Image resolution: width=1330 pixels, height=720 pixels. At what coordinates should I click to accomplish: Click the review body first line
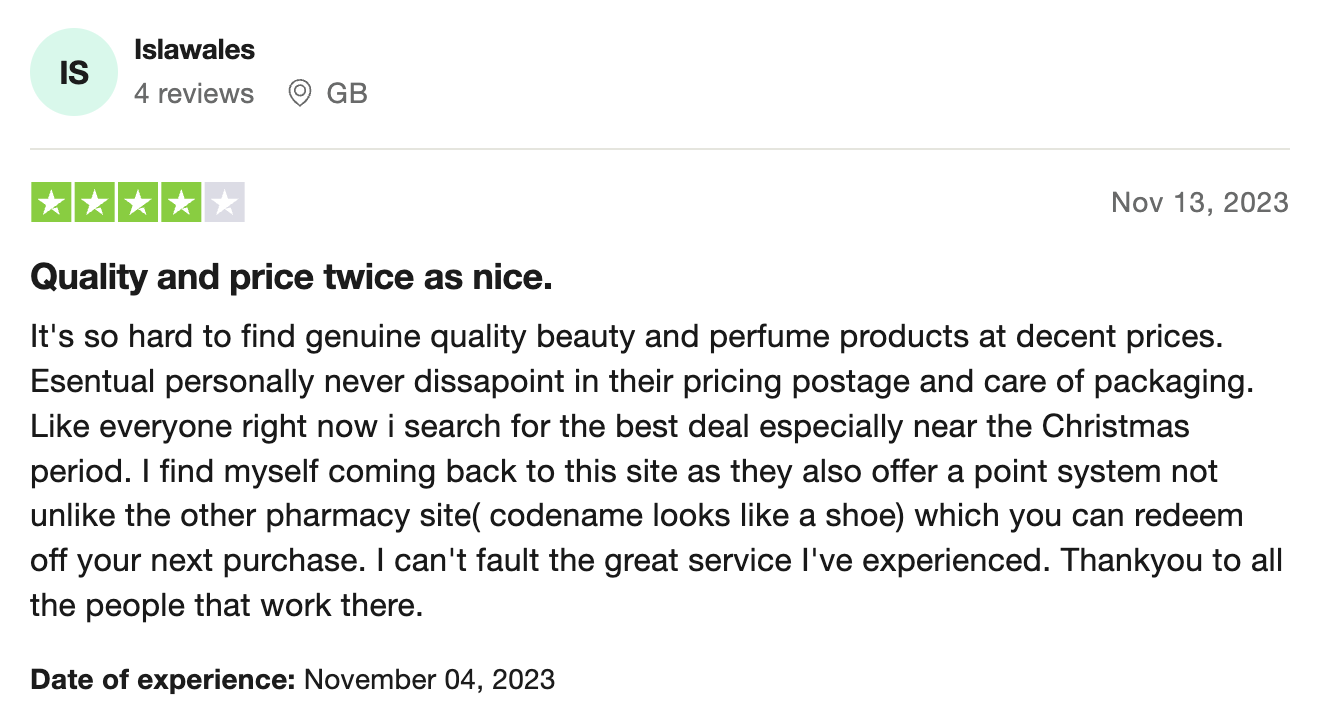pyautogui.click(x=627, y=337)
